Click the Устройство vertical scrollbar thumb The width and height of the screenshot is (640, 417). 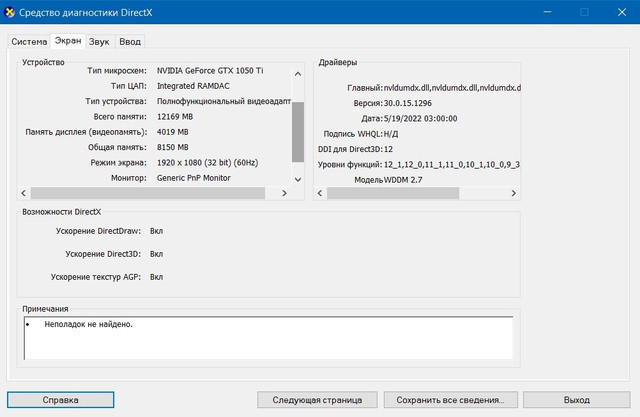point(298,132)
